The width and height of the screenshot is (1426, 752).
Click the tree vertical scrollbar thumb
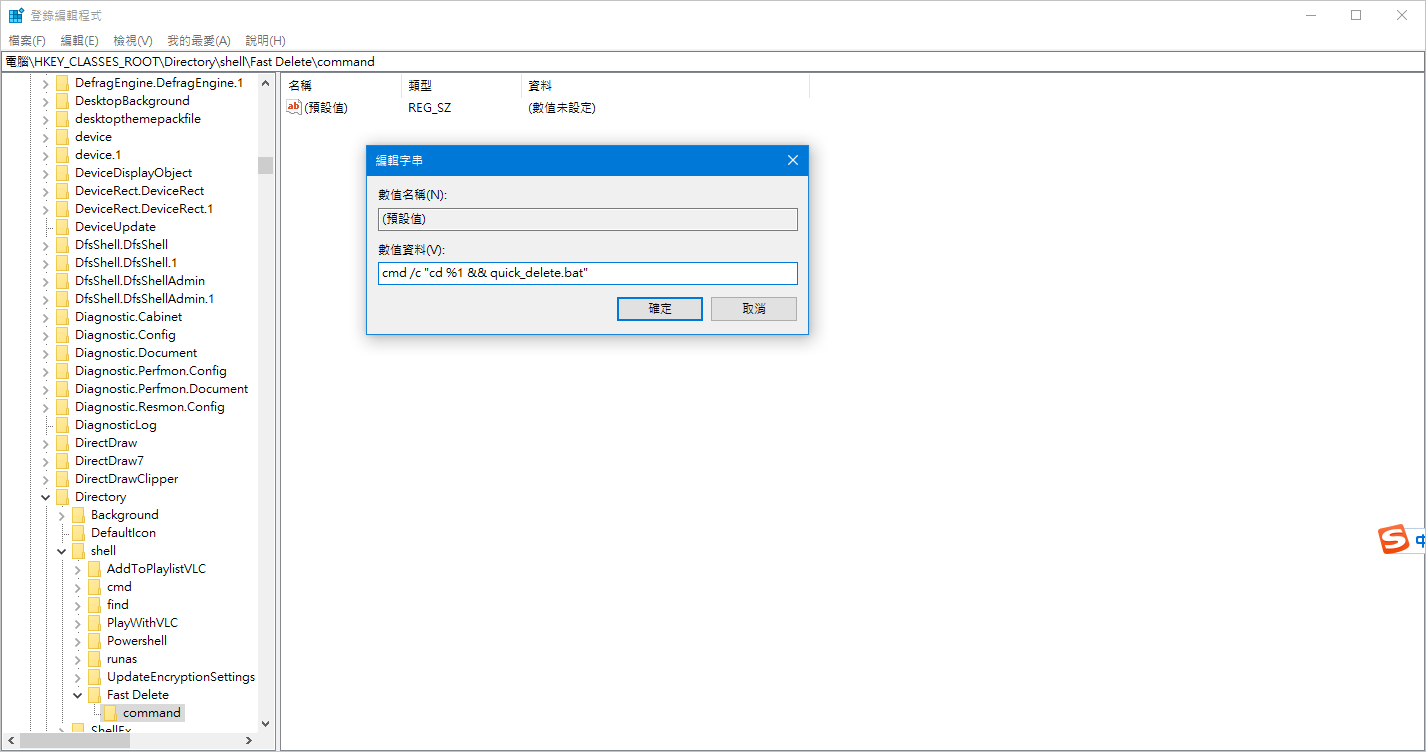coord(265,165)
